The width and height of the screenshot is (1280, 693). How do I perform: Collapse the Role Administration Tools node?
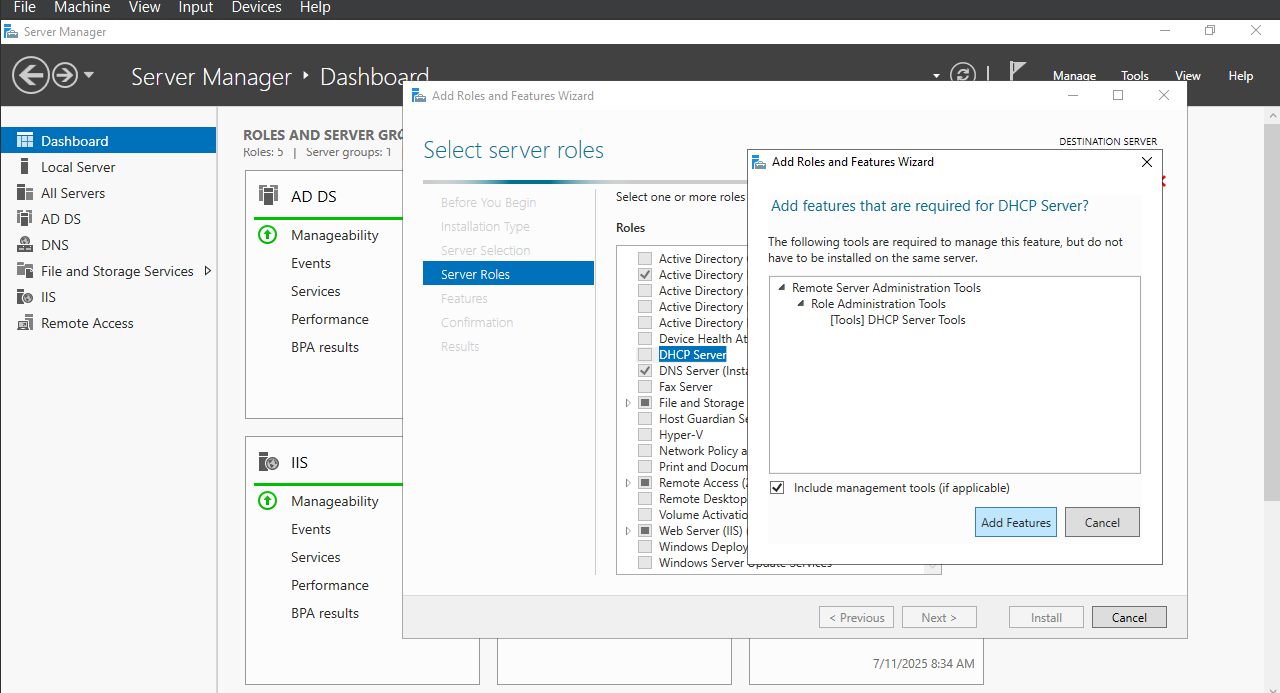coord(801,304)
